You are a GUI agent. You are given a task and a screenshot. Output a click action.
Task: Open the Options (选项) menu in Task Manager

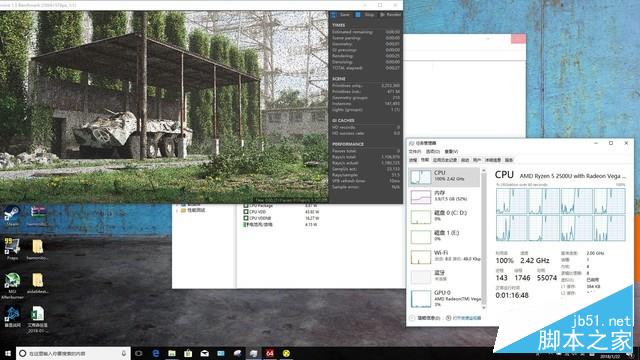tap(433, 151)
